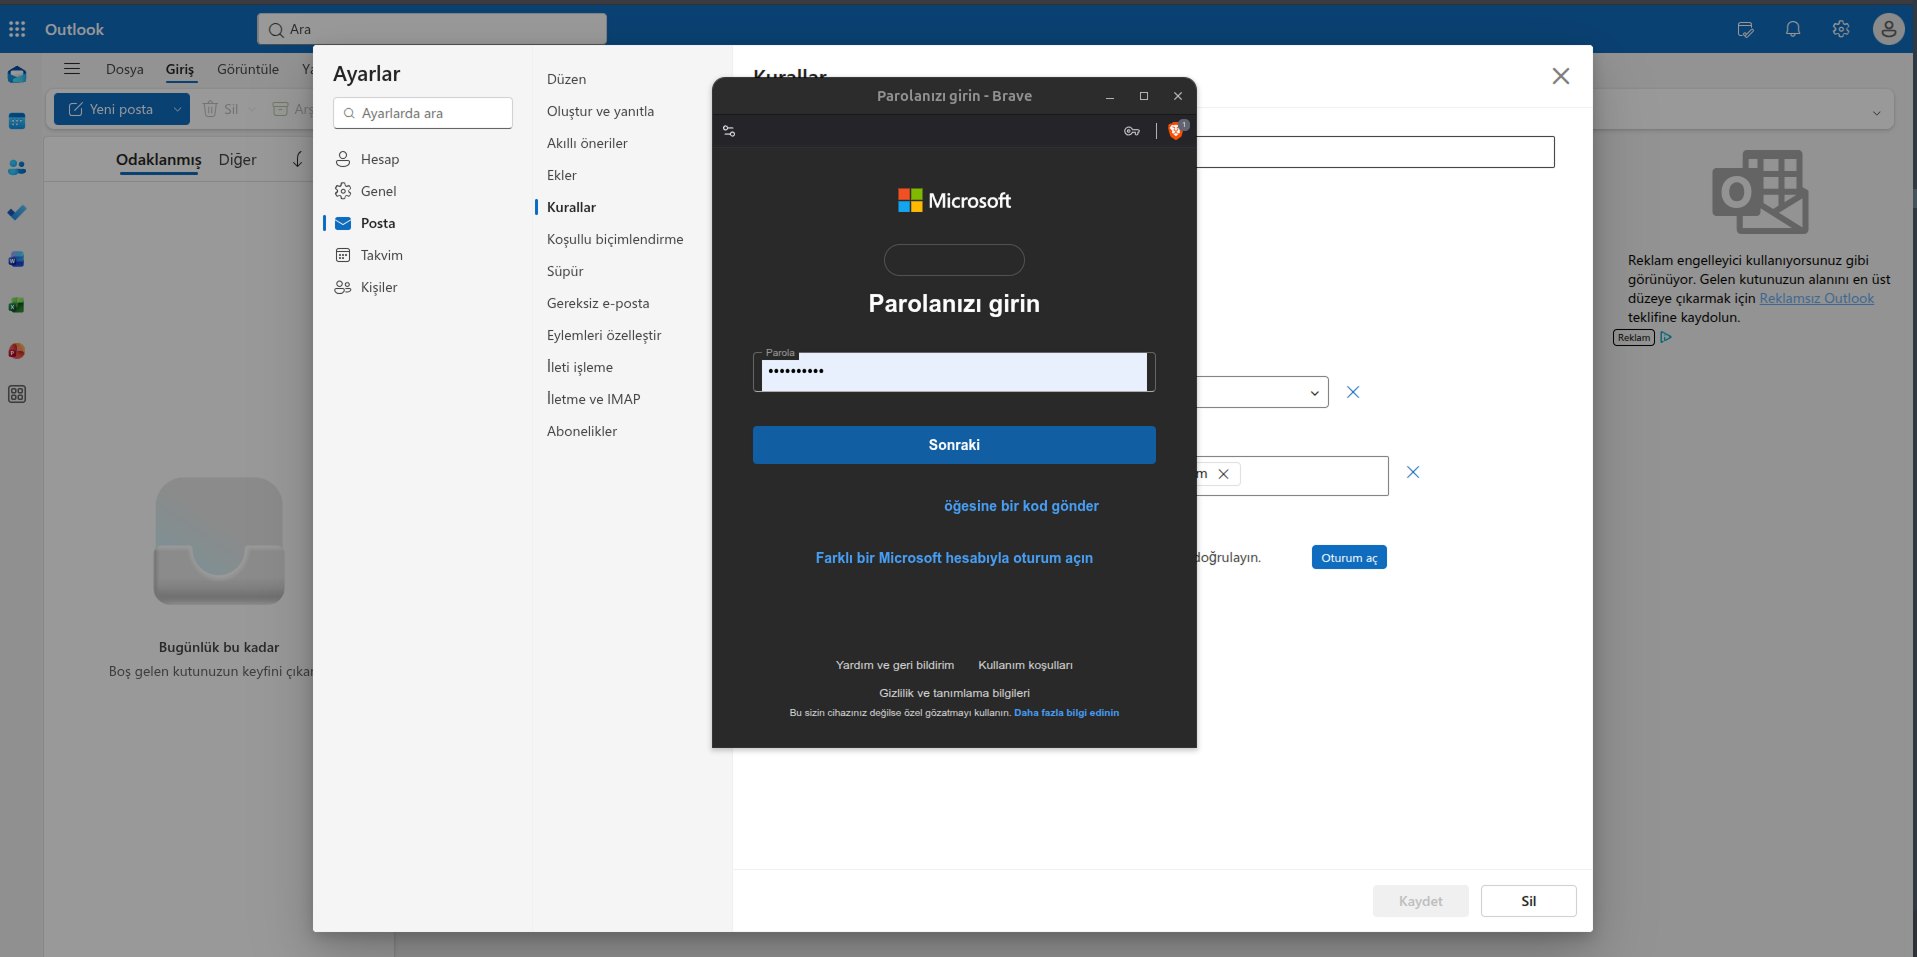Screen dimensions: 1917x957
Task: Open notifications bell icon
Action: [1793, 29]
